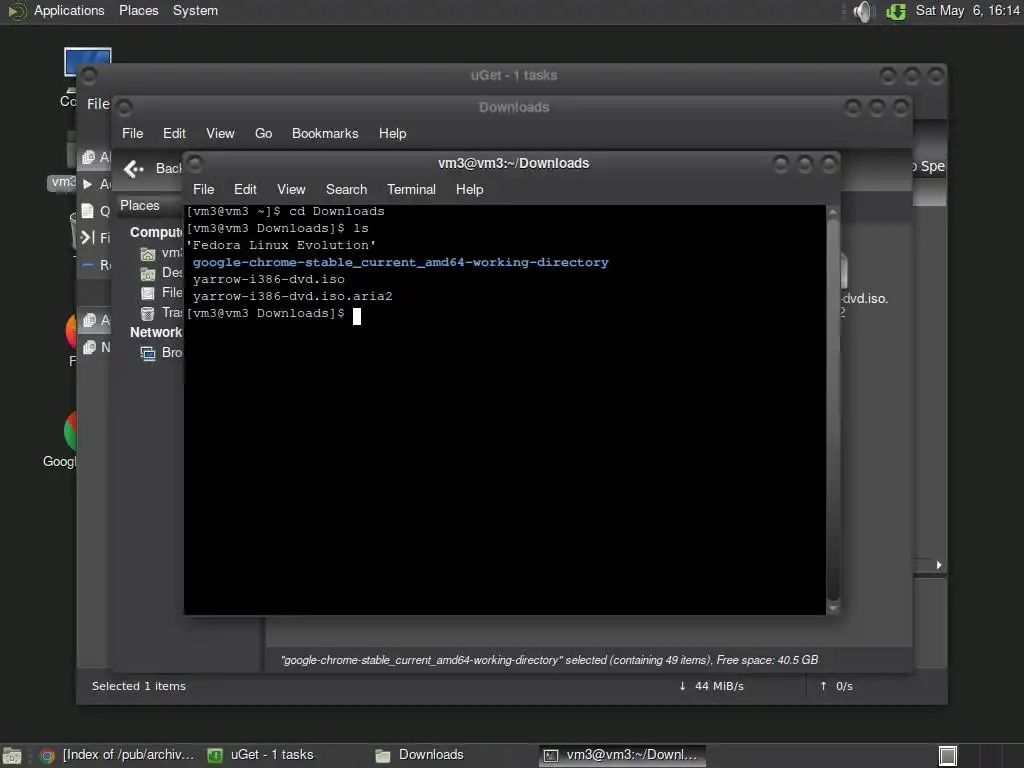The width and height of the screenshot is (1024, 768).
Task: Click the date and time clock
Action: [x=967, y=10]
